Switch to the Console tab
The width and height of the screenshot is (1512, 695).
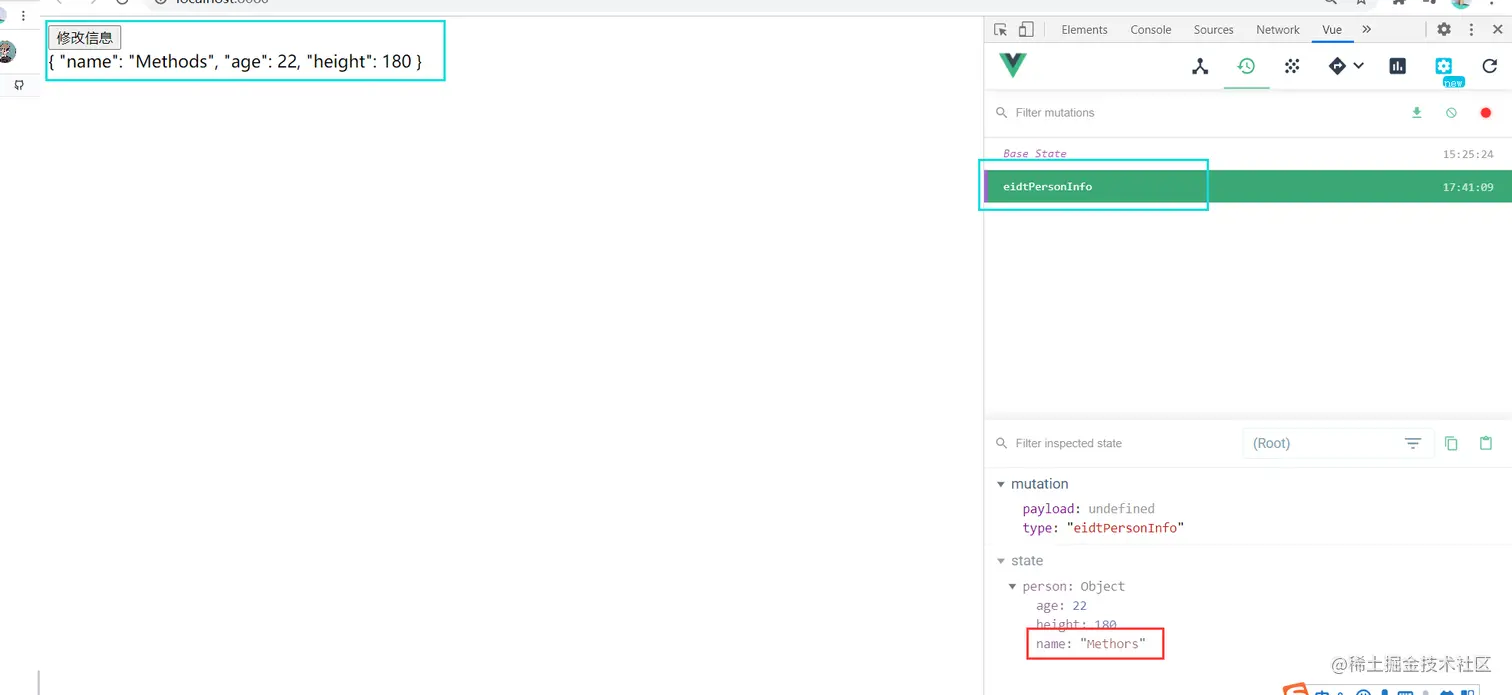[x=1151, y=30]
